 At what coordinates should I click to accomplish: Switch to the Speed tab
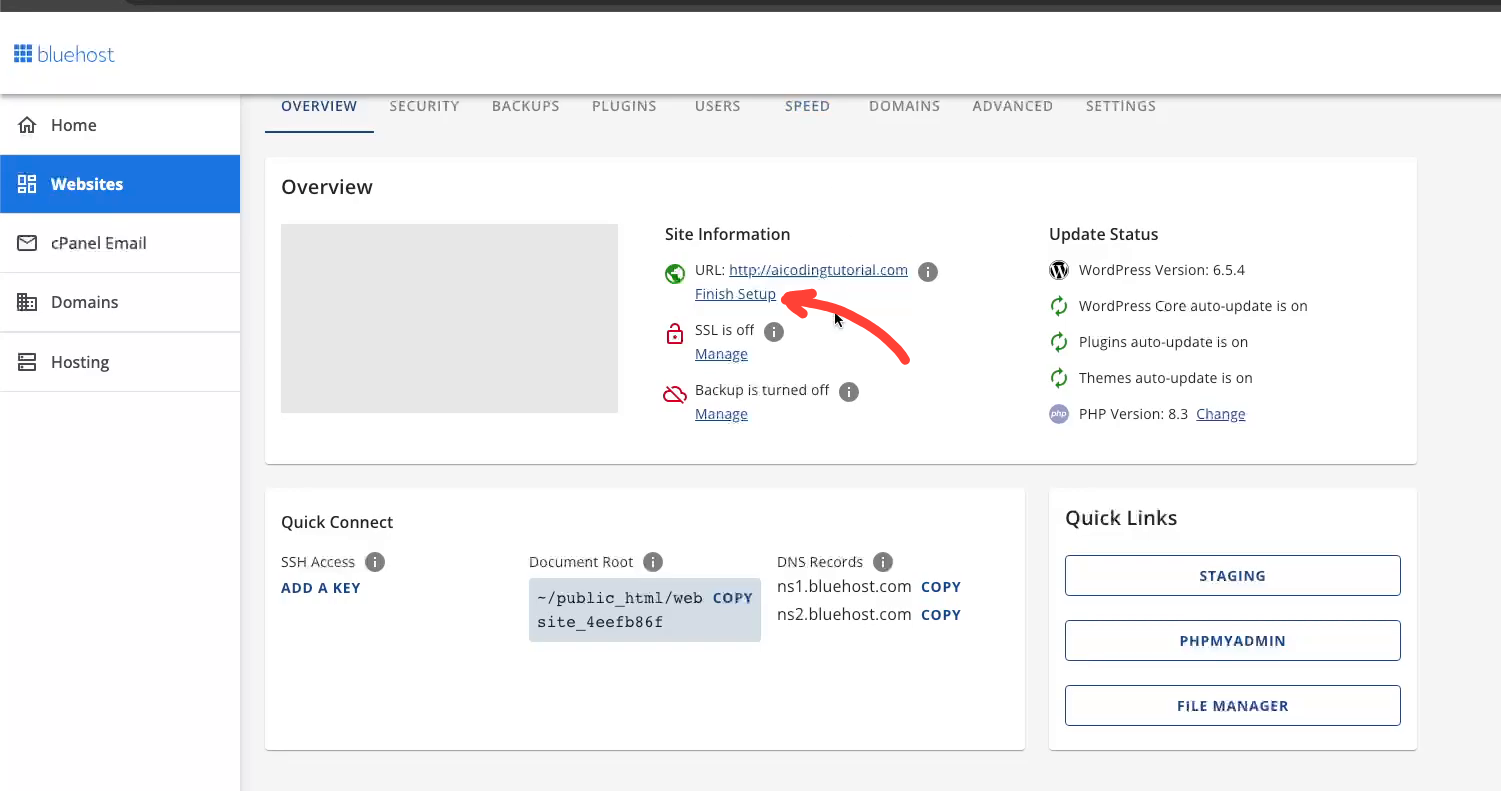(808, 106)
